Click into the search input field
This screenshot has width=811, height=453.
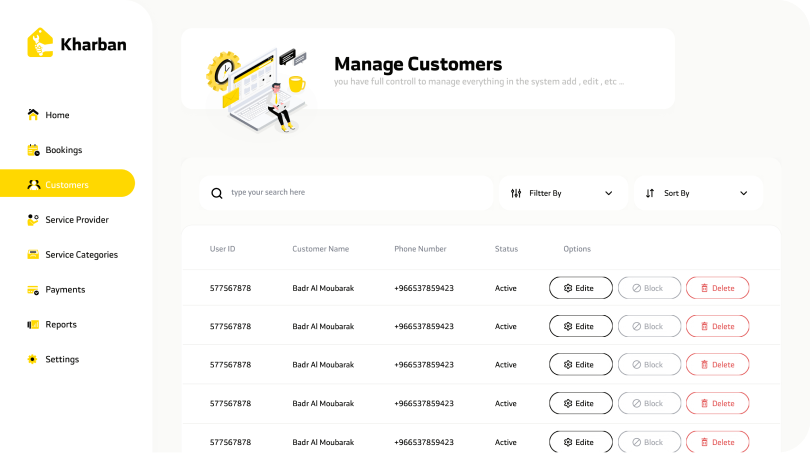click(355, 193)
